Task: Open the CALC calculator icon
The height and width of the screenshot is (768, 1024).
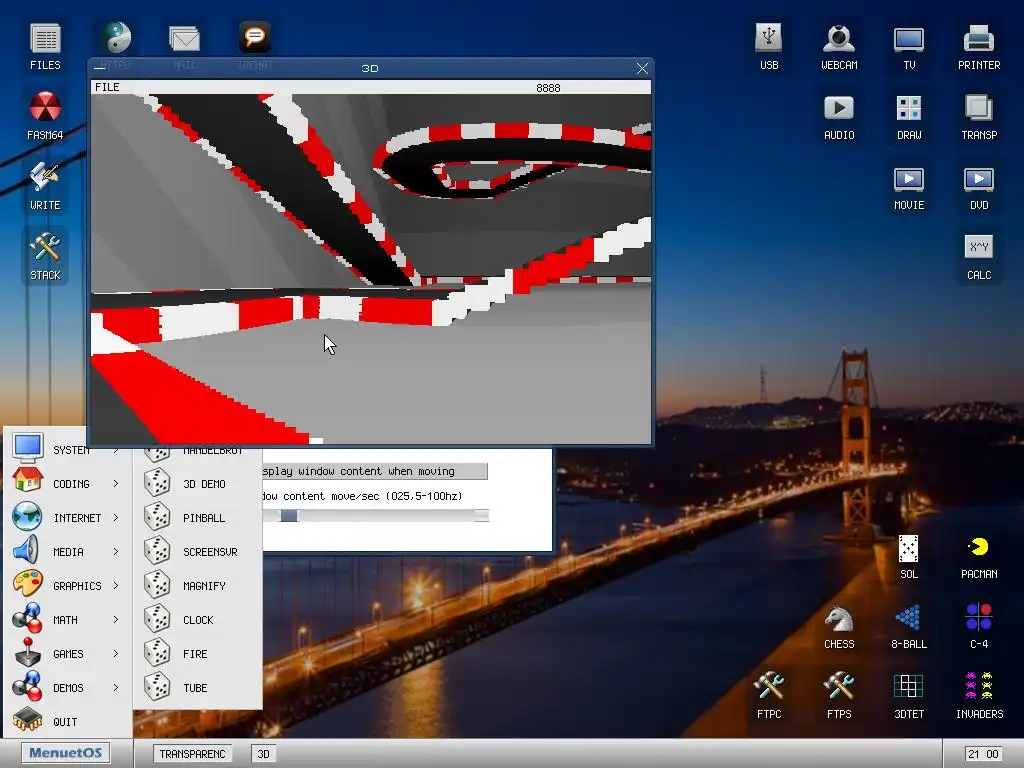Action: click(x=978, y=257)
